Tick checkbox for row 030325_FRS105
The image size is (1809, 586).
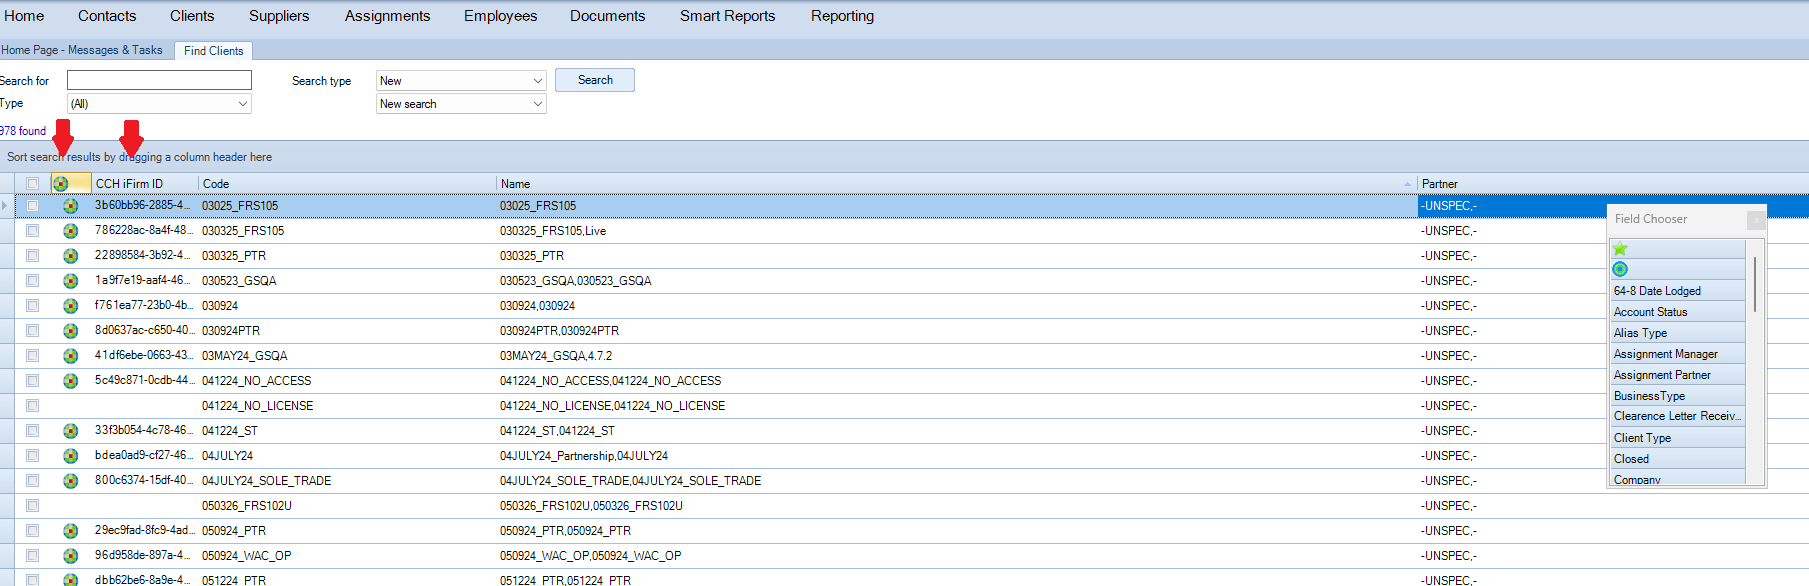point(33,231)
